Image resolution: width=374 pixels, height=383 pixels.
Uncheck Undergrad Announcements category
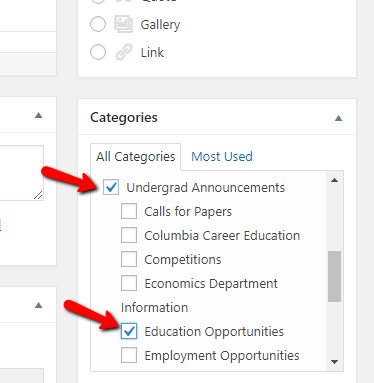tap(111, 187)
